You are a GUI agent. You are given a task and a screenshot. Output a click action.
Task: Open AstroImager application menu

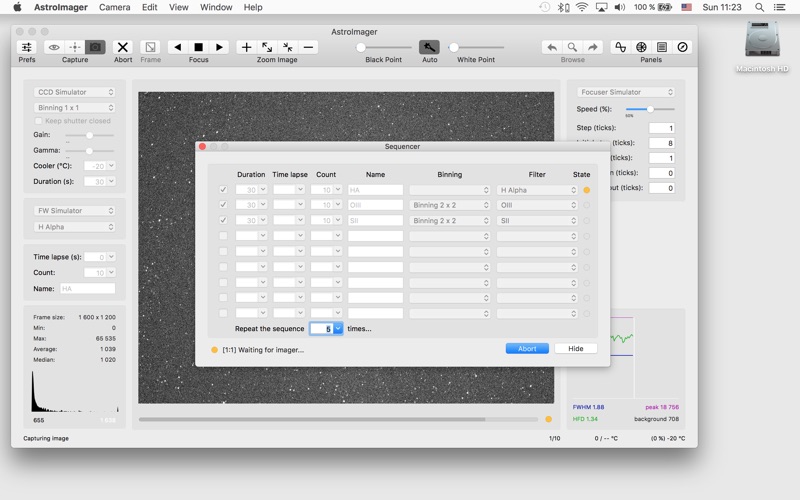61,7
